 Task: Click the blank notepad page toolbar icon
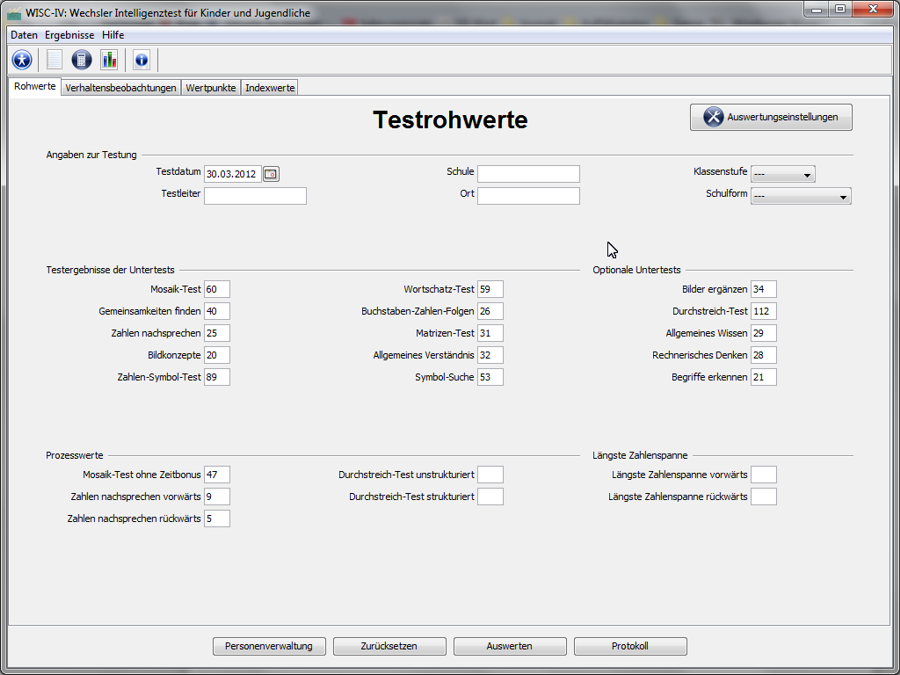point(54,60)
